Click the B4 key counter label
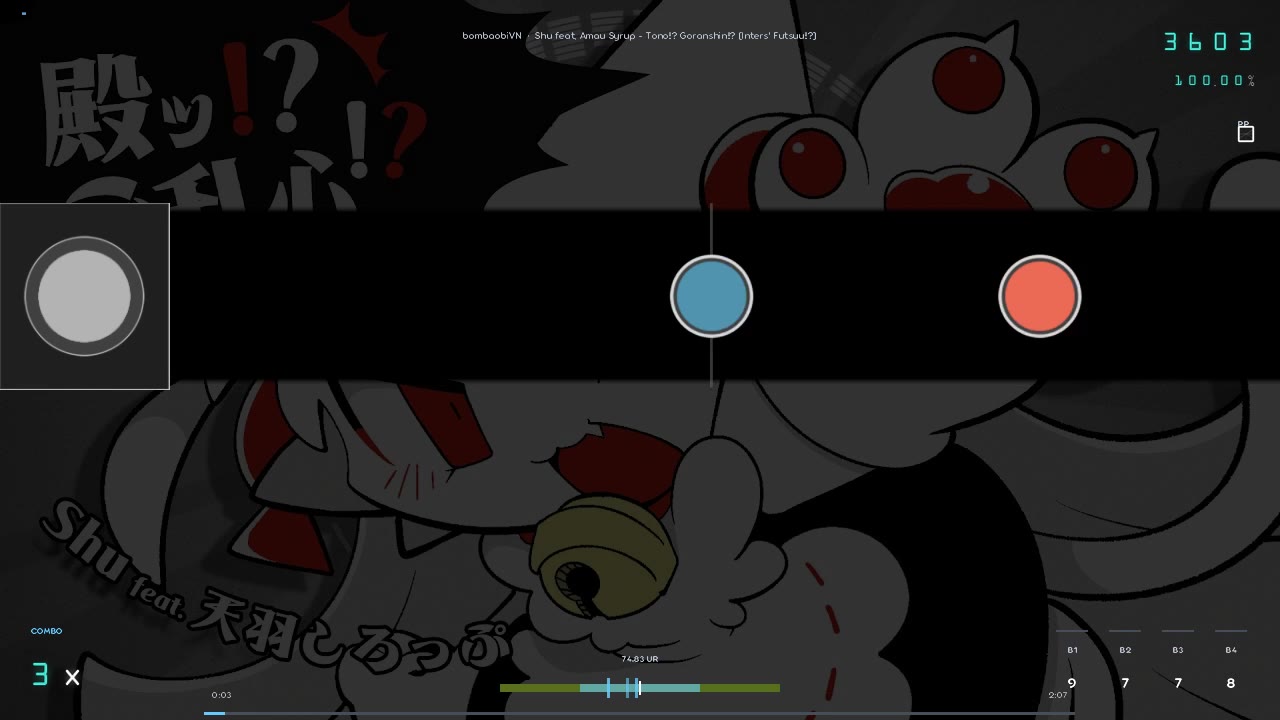The image size is (1280, 720). point(1231,650)
